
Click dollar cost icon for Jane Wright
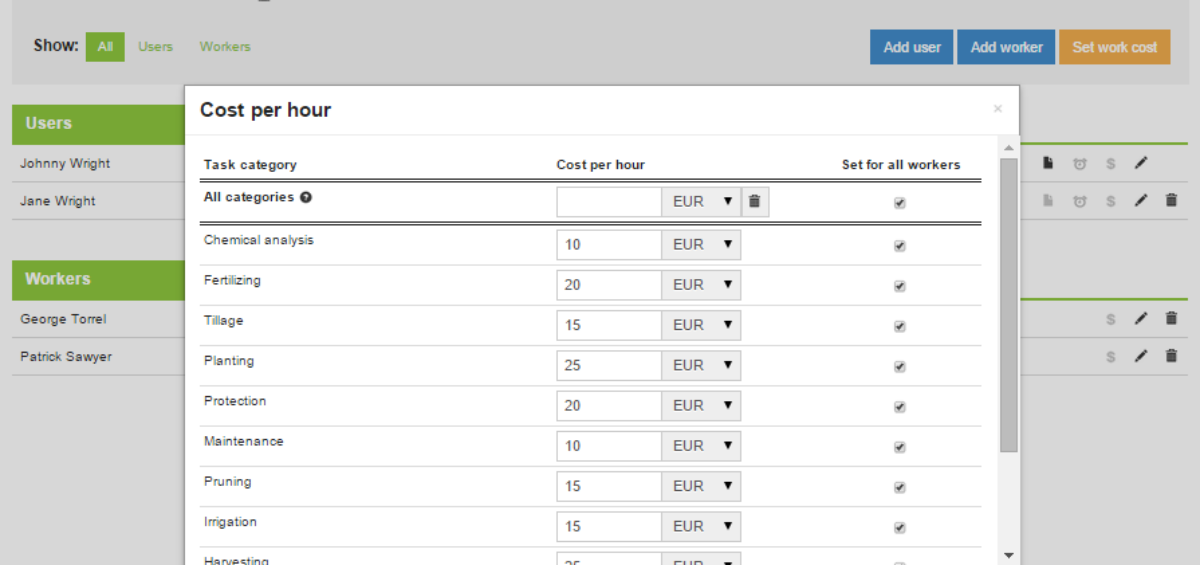(1110, 200)
